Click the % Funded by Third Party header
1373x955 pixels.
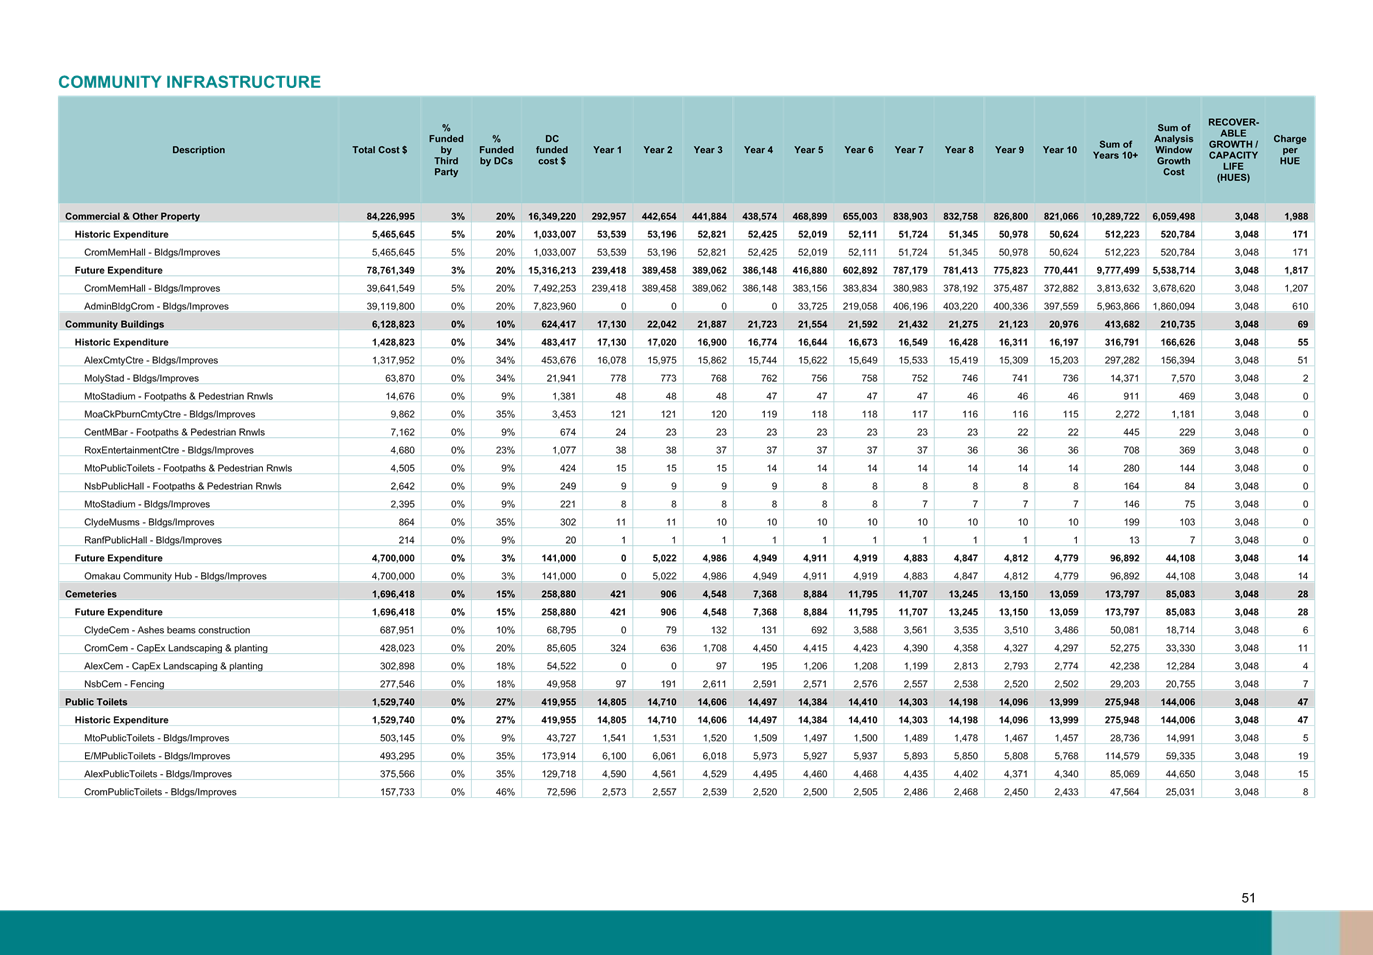[446, 150]
